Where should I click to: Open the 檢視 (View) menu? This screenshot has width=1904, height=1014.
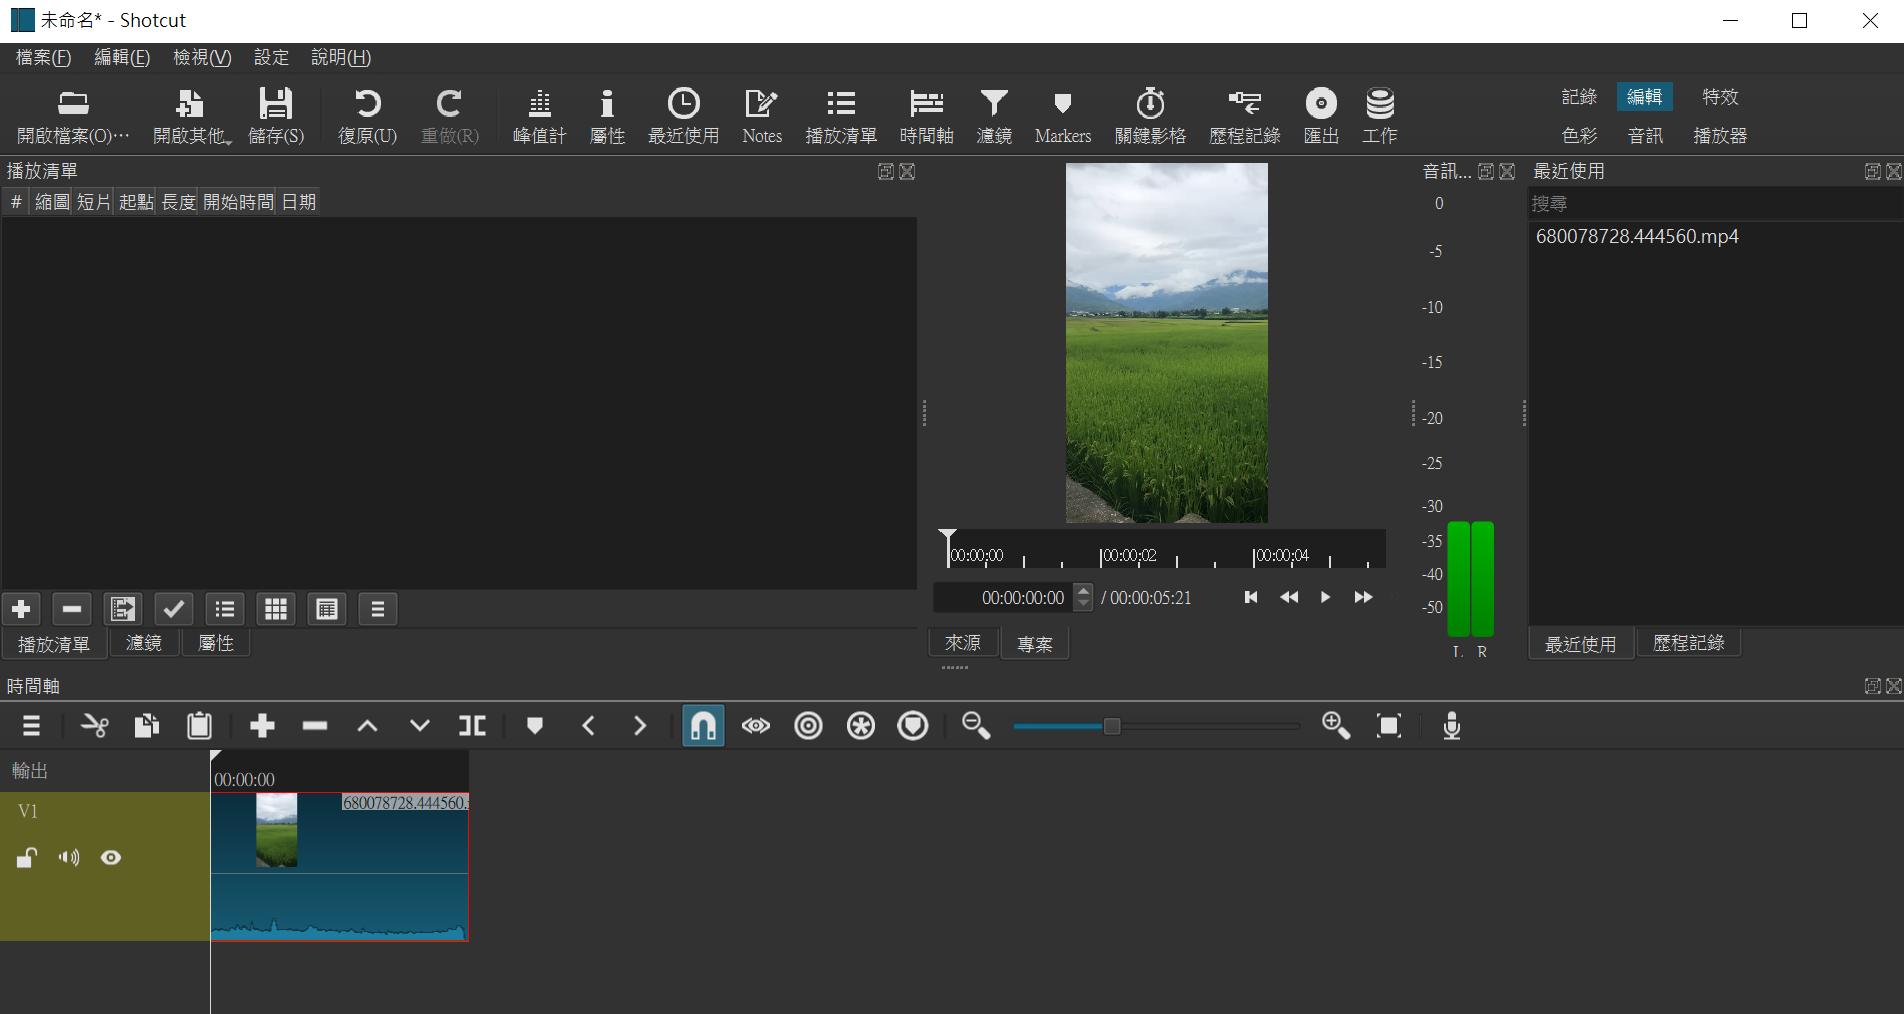pyautogui.click(x=202, y=58)
